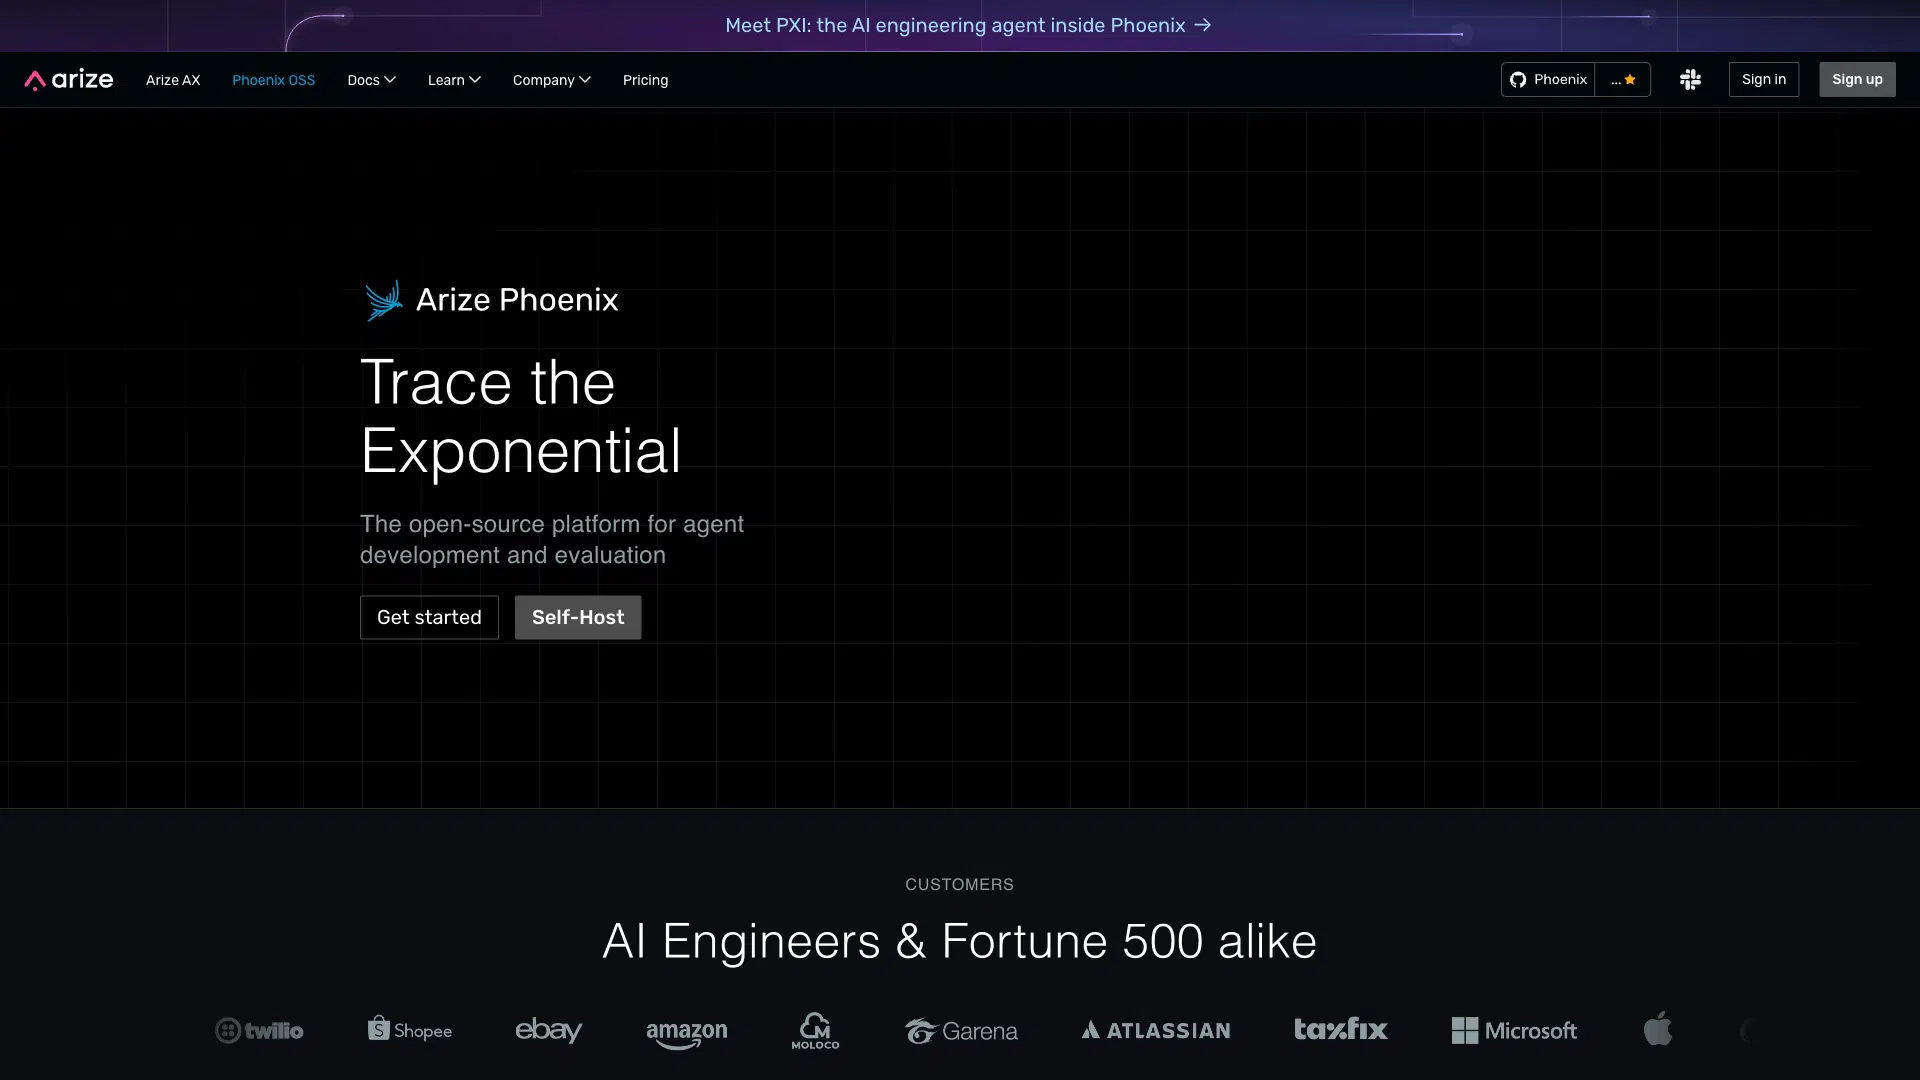The height and width of the screenshot is (1080, 1920).
Task: Click the Sign up button
Action: 1857,80
